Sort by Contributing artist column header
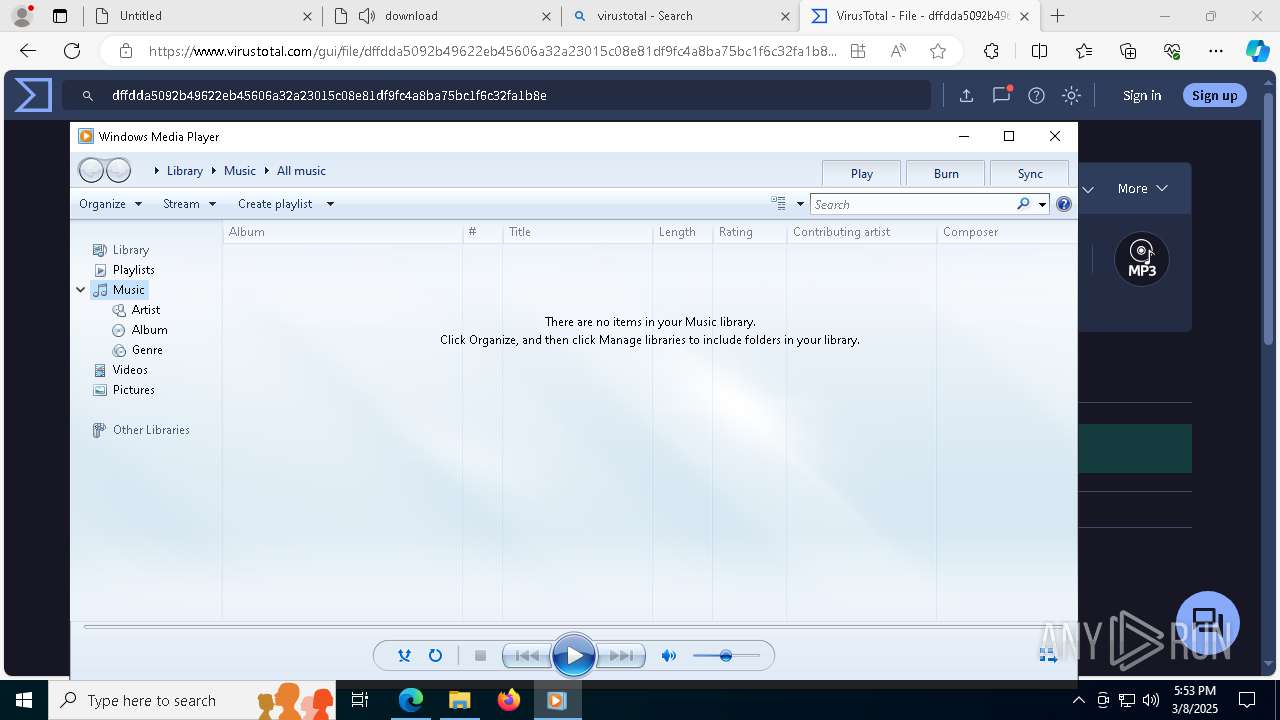This screenshot has height=720, width=1280. click(x=861, y=232)
